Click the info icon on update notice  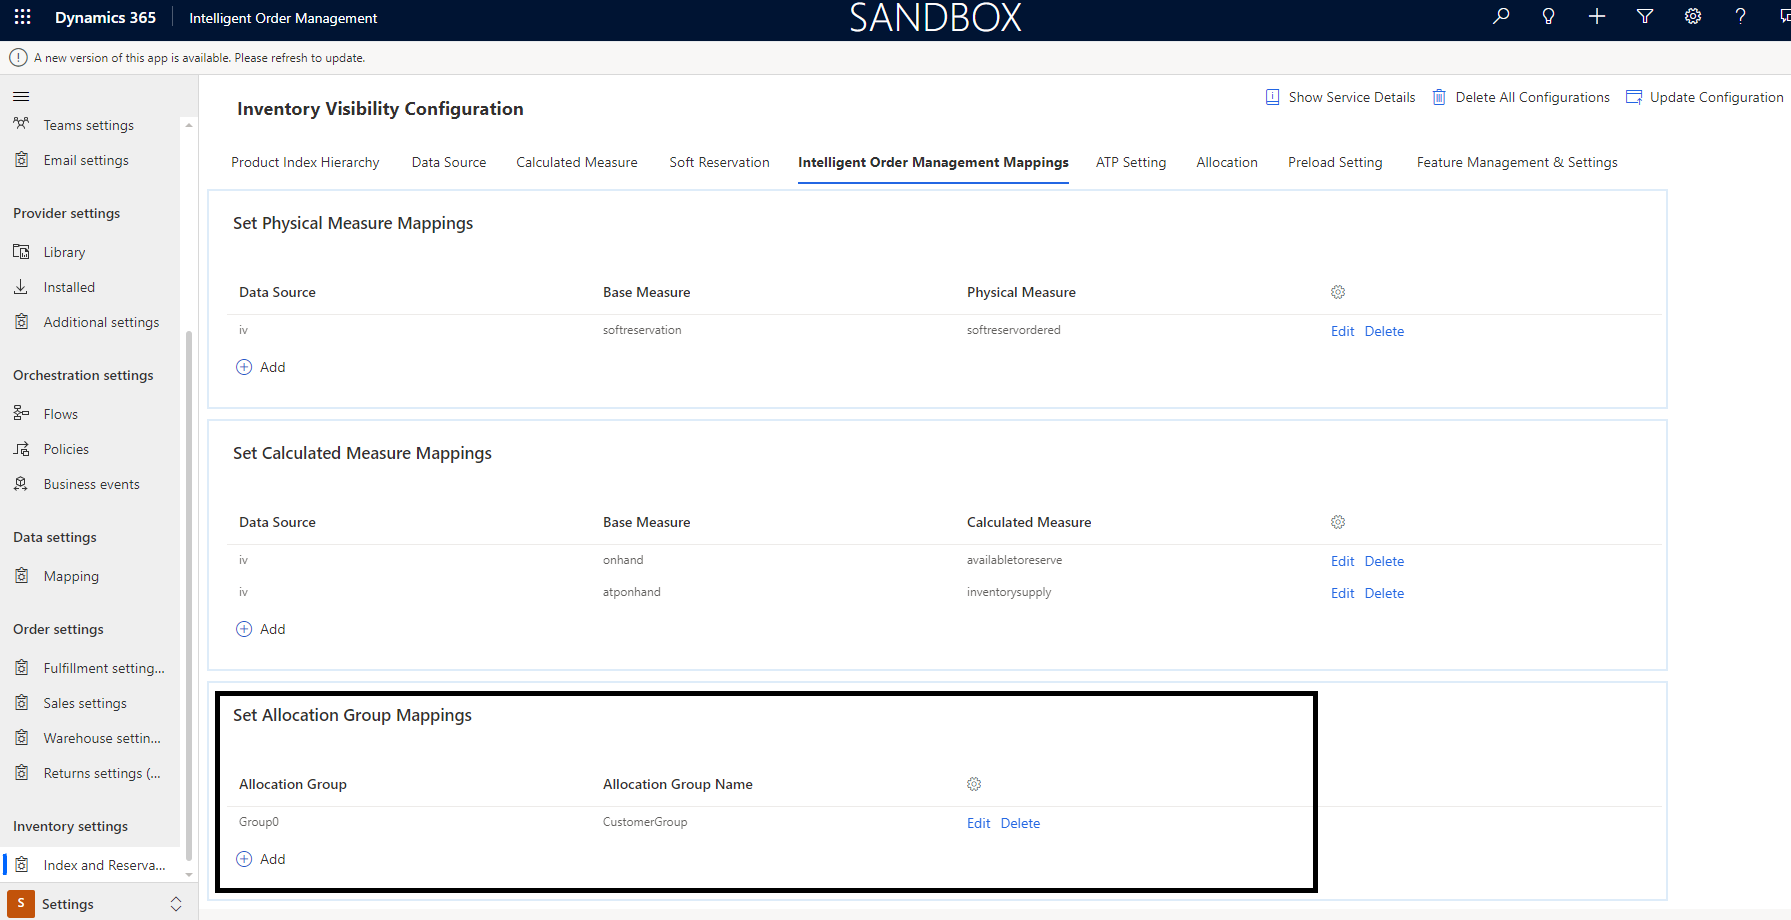pos(18,57)
